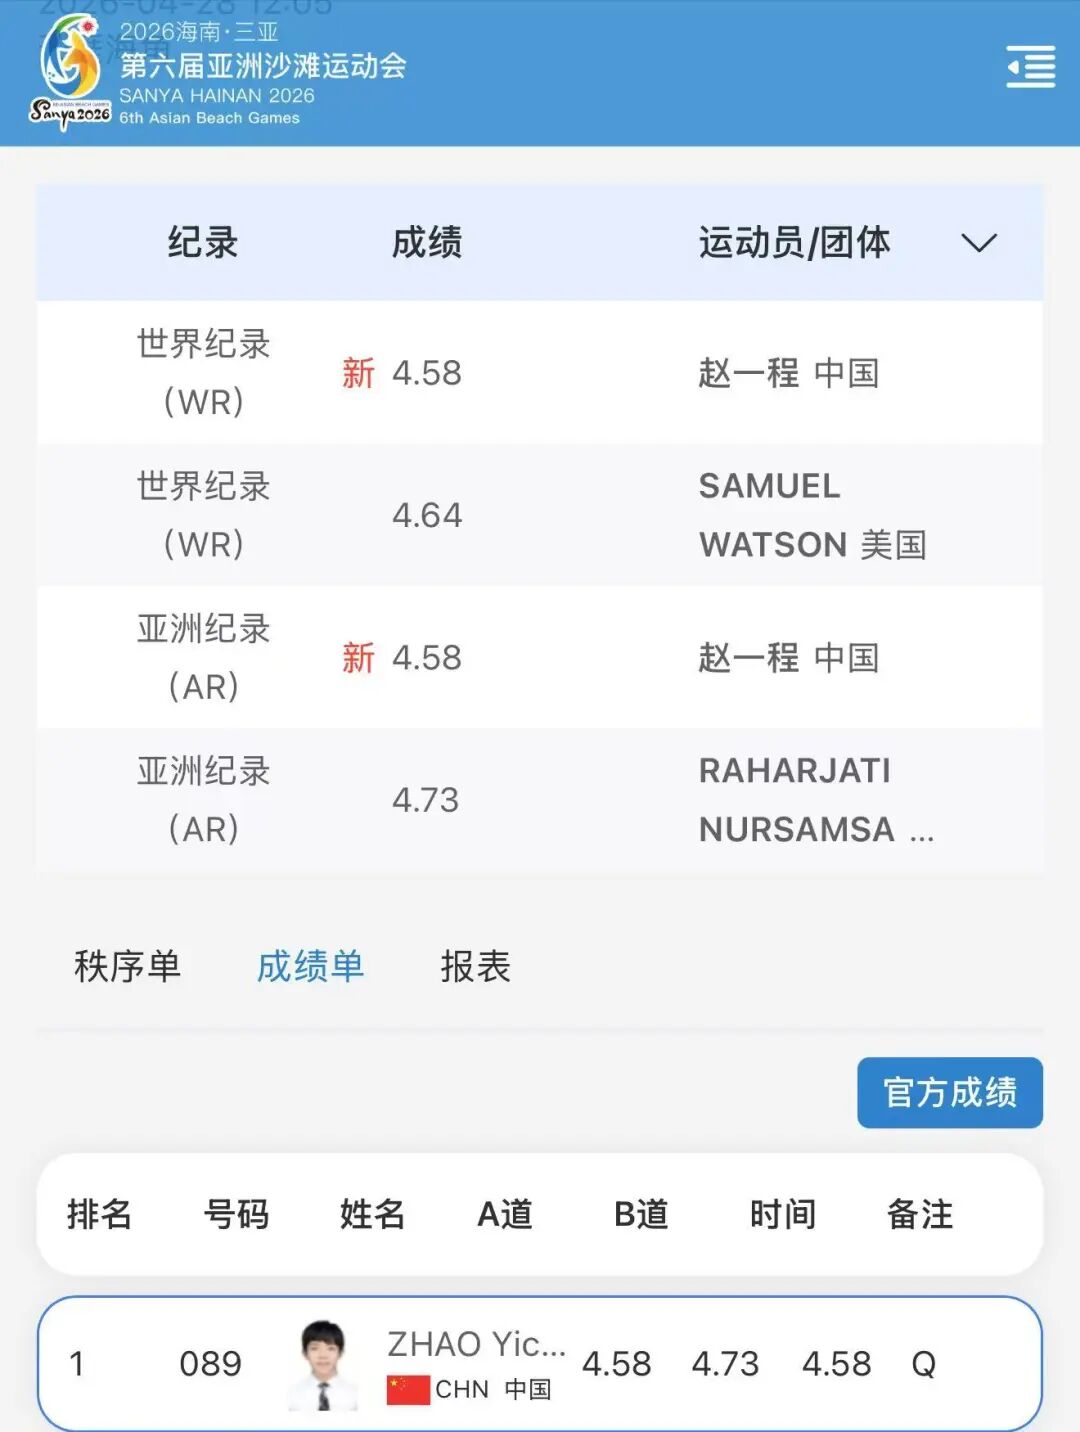
Task: Click the 时间 column header
Action: pos(783,1214)
